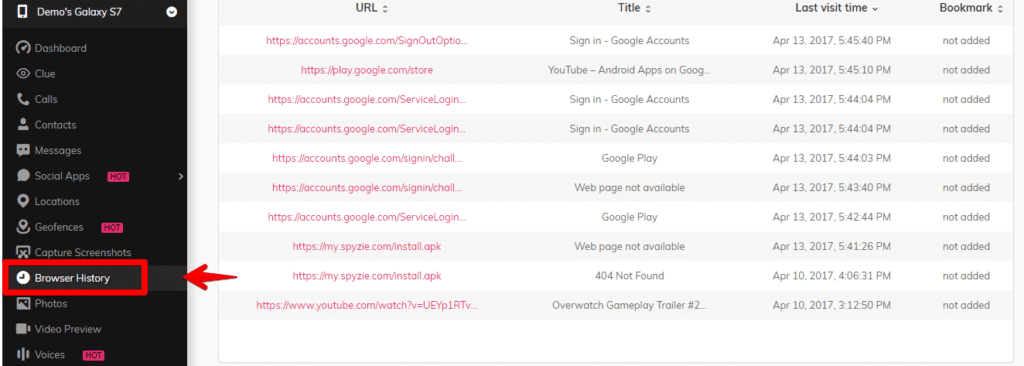The image size is (1024, 366).
Task: Click the timestamp 'Apr 13, 2017, 5:45:40 PM'
Action: (x=832, y=41)
